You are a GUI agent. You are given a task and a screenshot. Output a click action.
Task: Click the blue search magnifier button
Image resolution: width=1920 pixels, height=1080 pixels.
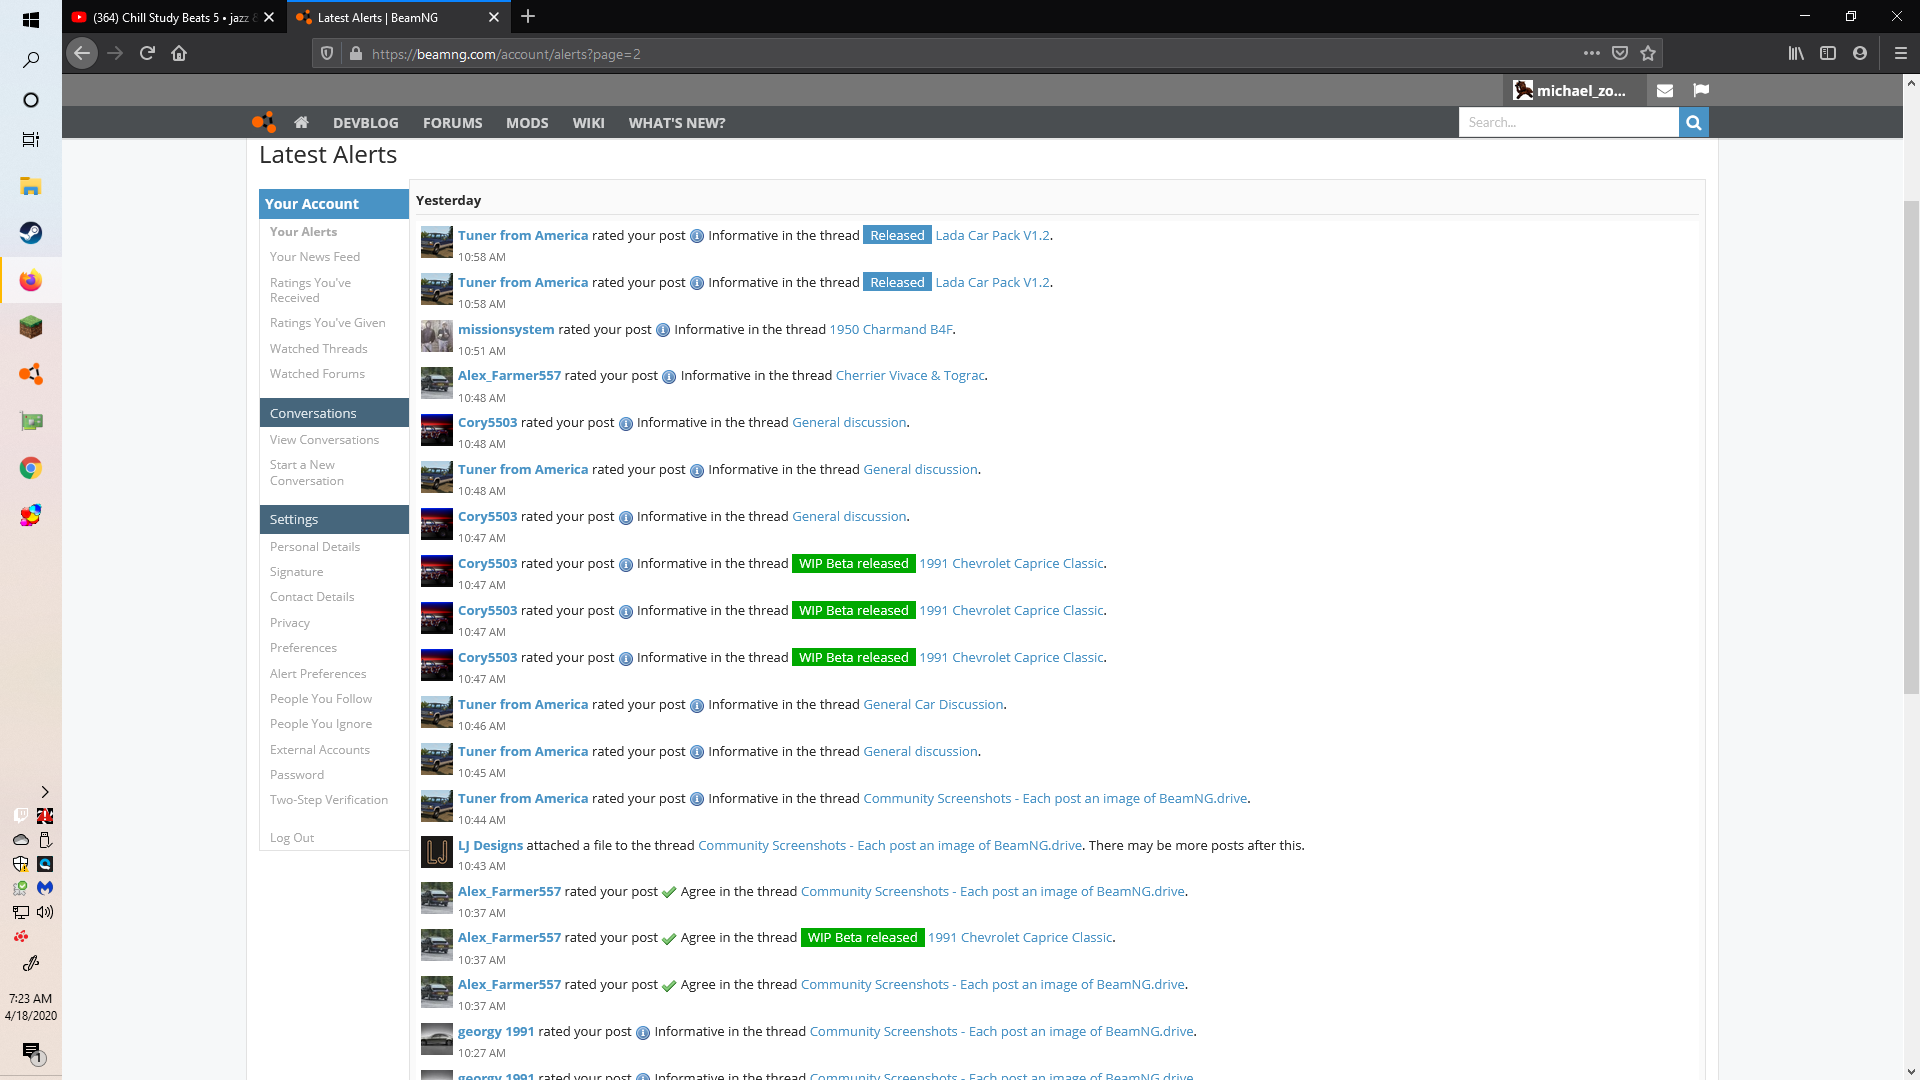1693,122
